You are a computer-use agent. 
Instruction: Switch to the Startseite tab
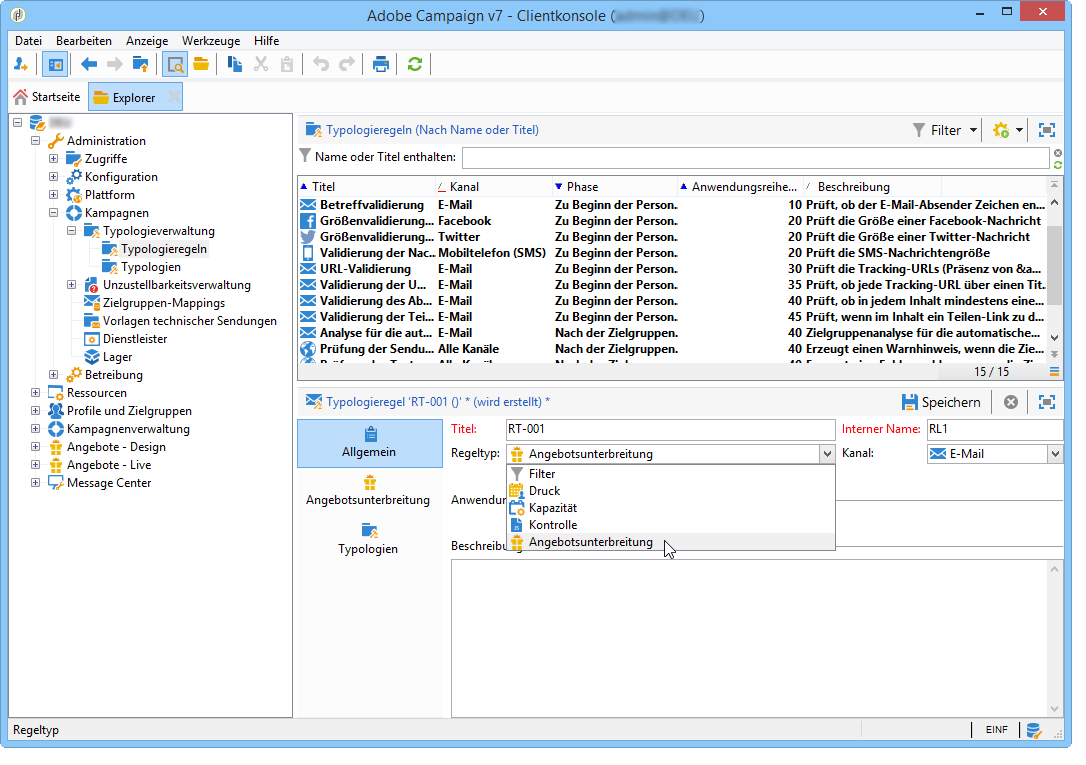click(x=48, y=97)
